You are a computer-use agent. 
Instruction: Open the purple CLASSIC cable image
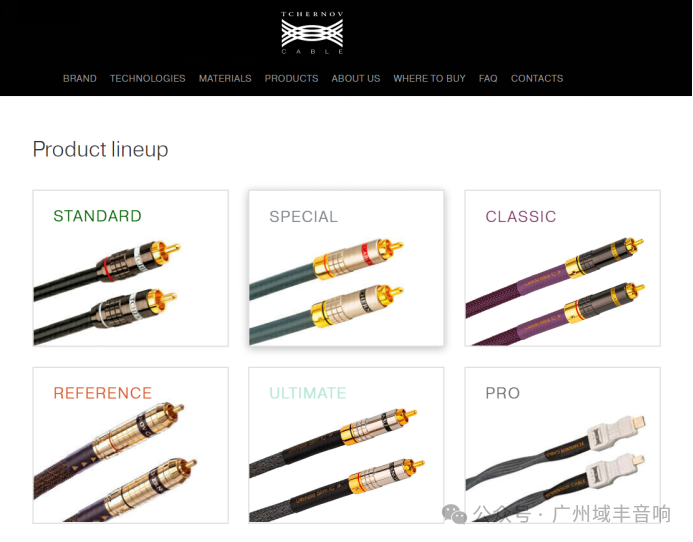point(555,291)
